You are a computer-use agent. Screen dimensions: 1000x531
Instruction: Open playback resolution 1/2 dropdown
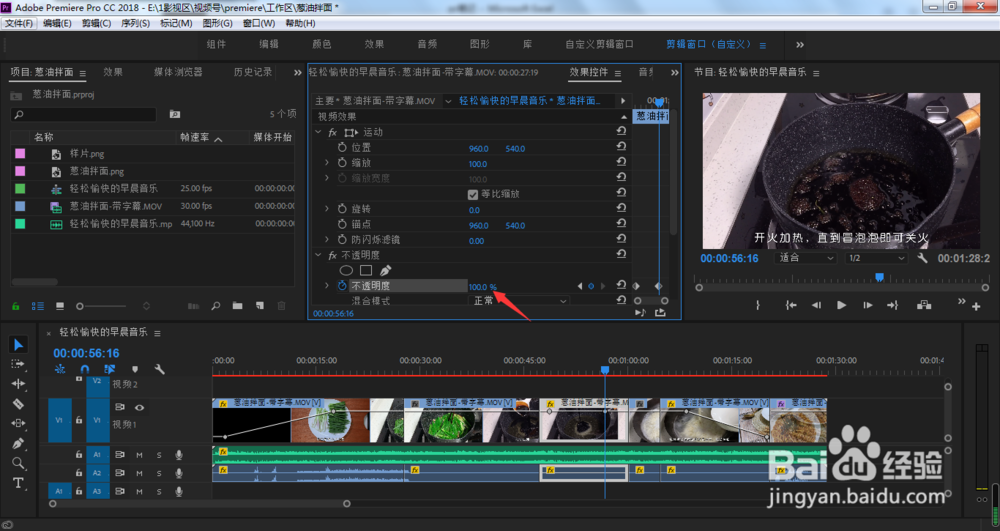tap(876, 258)
